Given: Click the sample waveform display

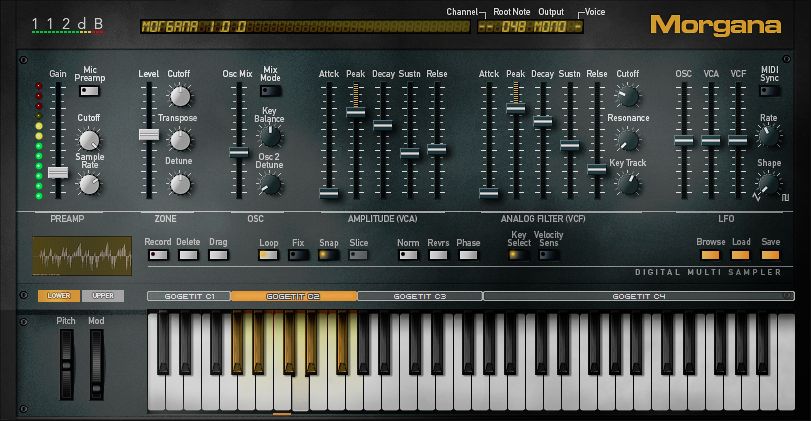Looking at the screenshot, I should coord(82,256).
